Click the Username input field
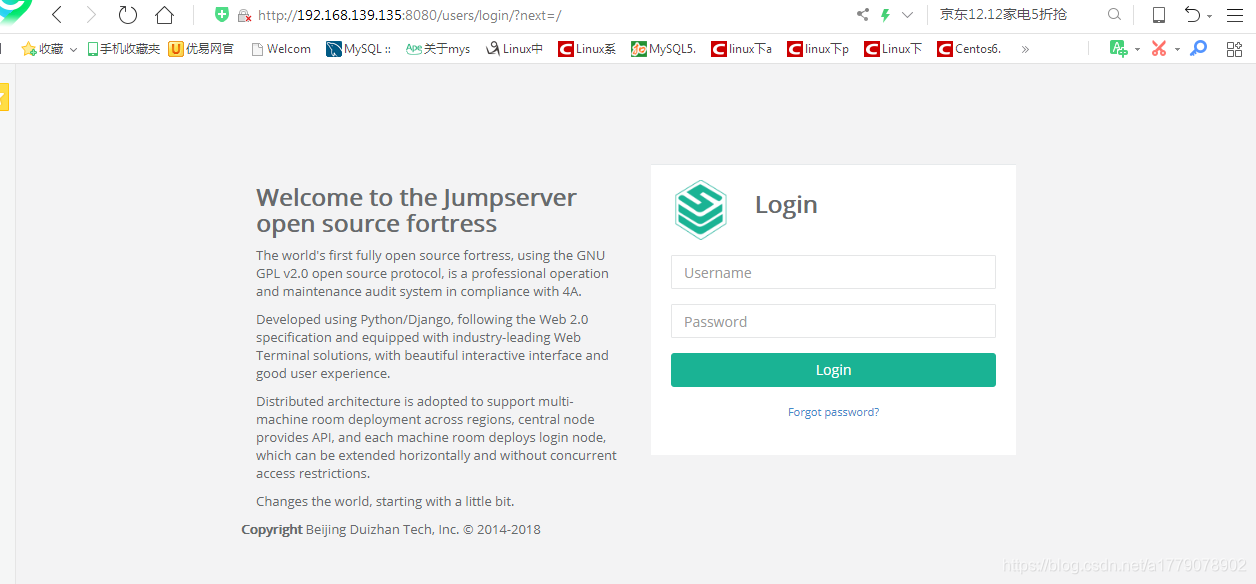 833,272
